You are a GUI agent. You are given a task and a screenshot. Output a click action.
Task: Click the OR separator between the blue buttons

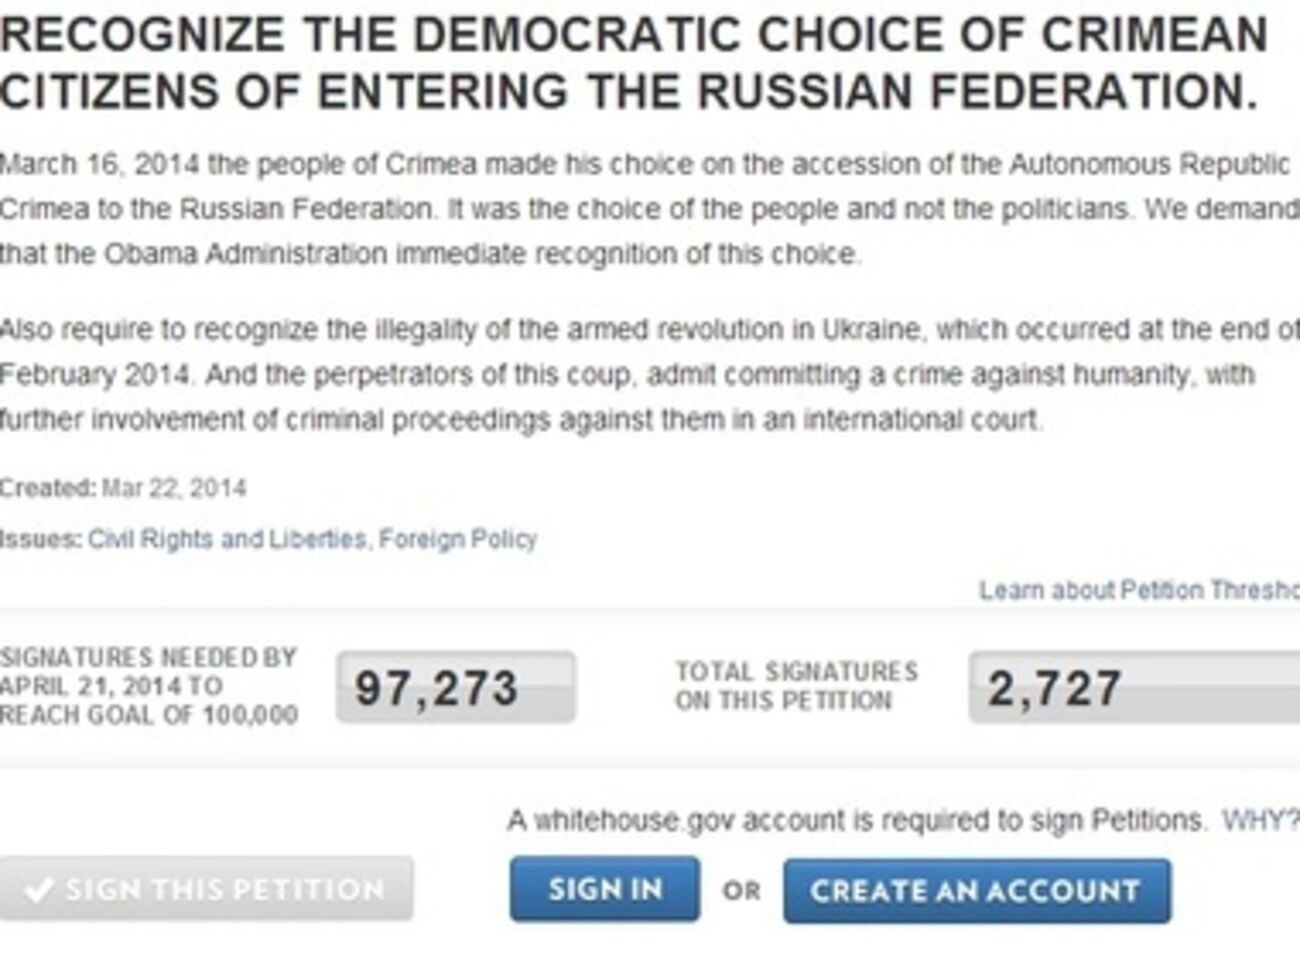pyautogui.click(x=741, y=890)
